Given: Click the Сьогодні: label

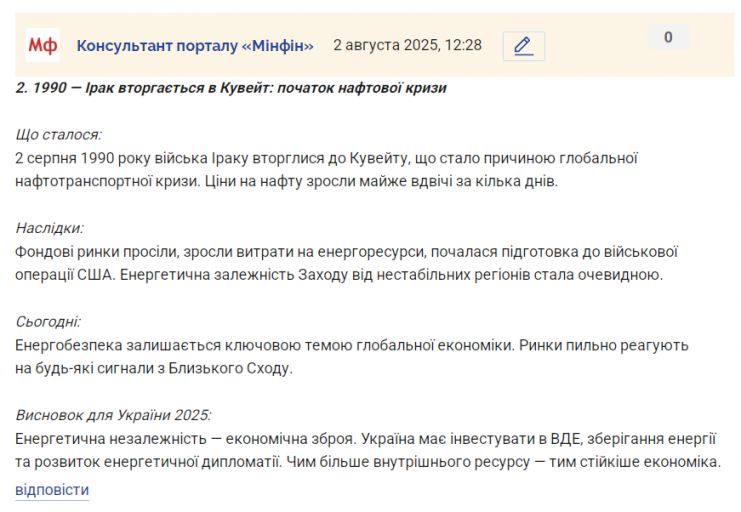Looking at the screenshot, I should pyautogui.click(x=48, y=322).
